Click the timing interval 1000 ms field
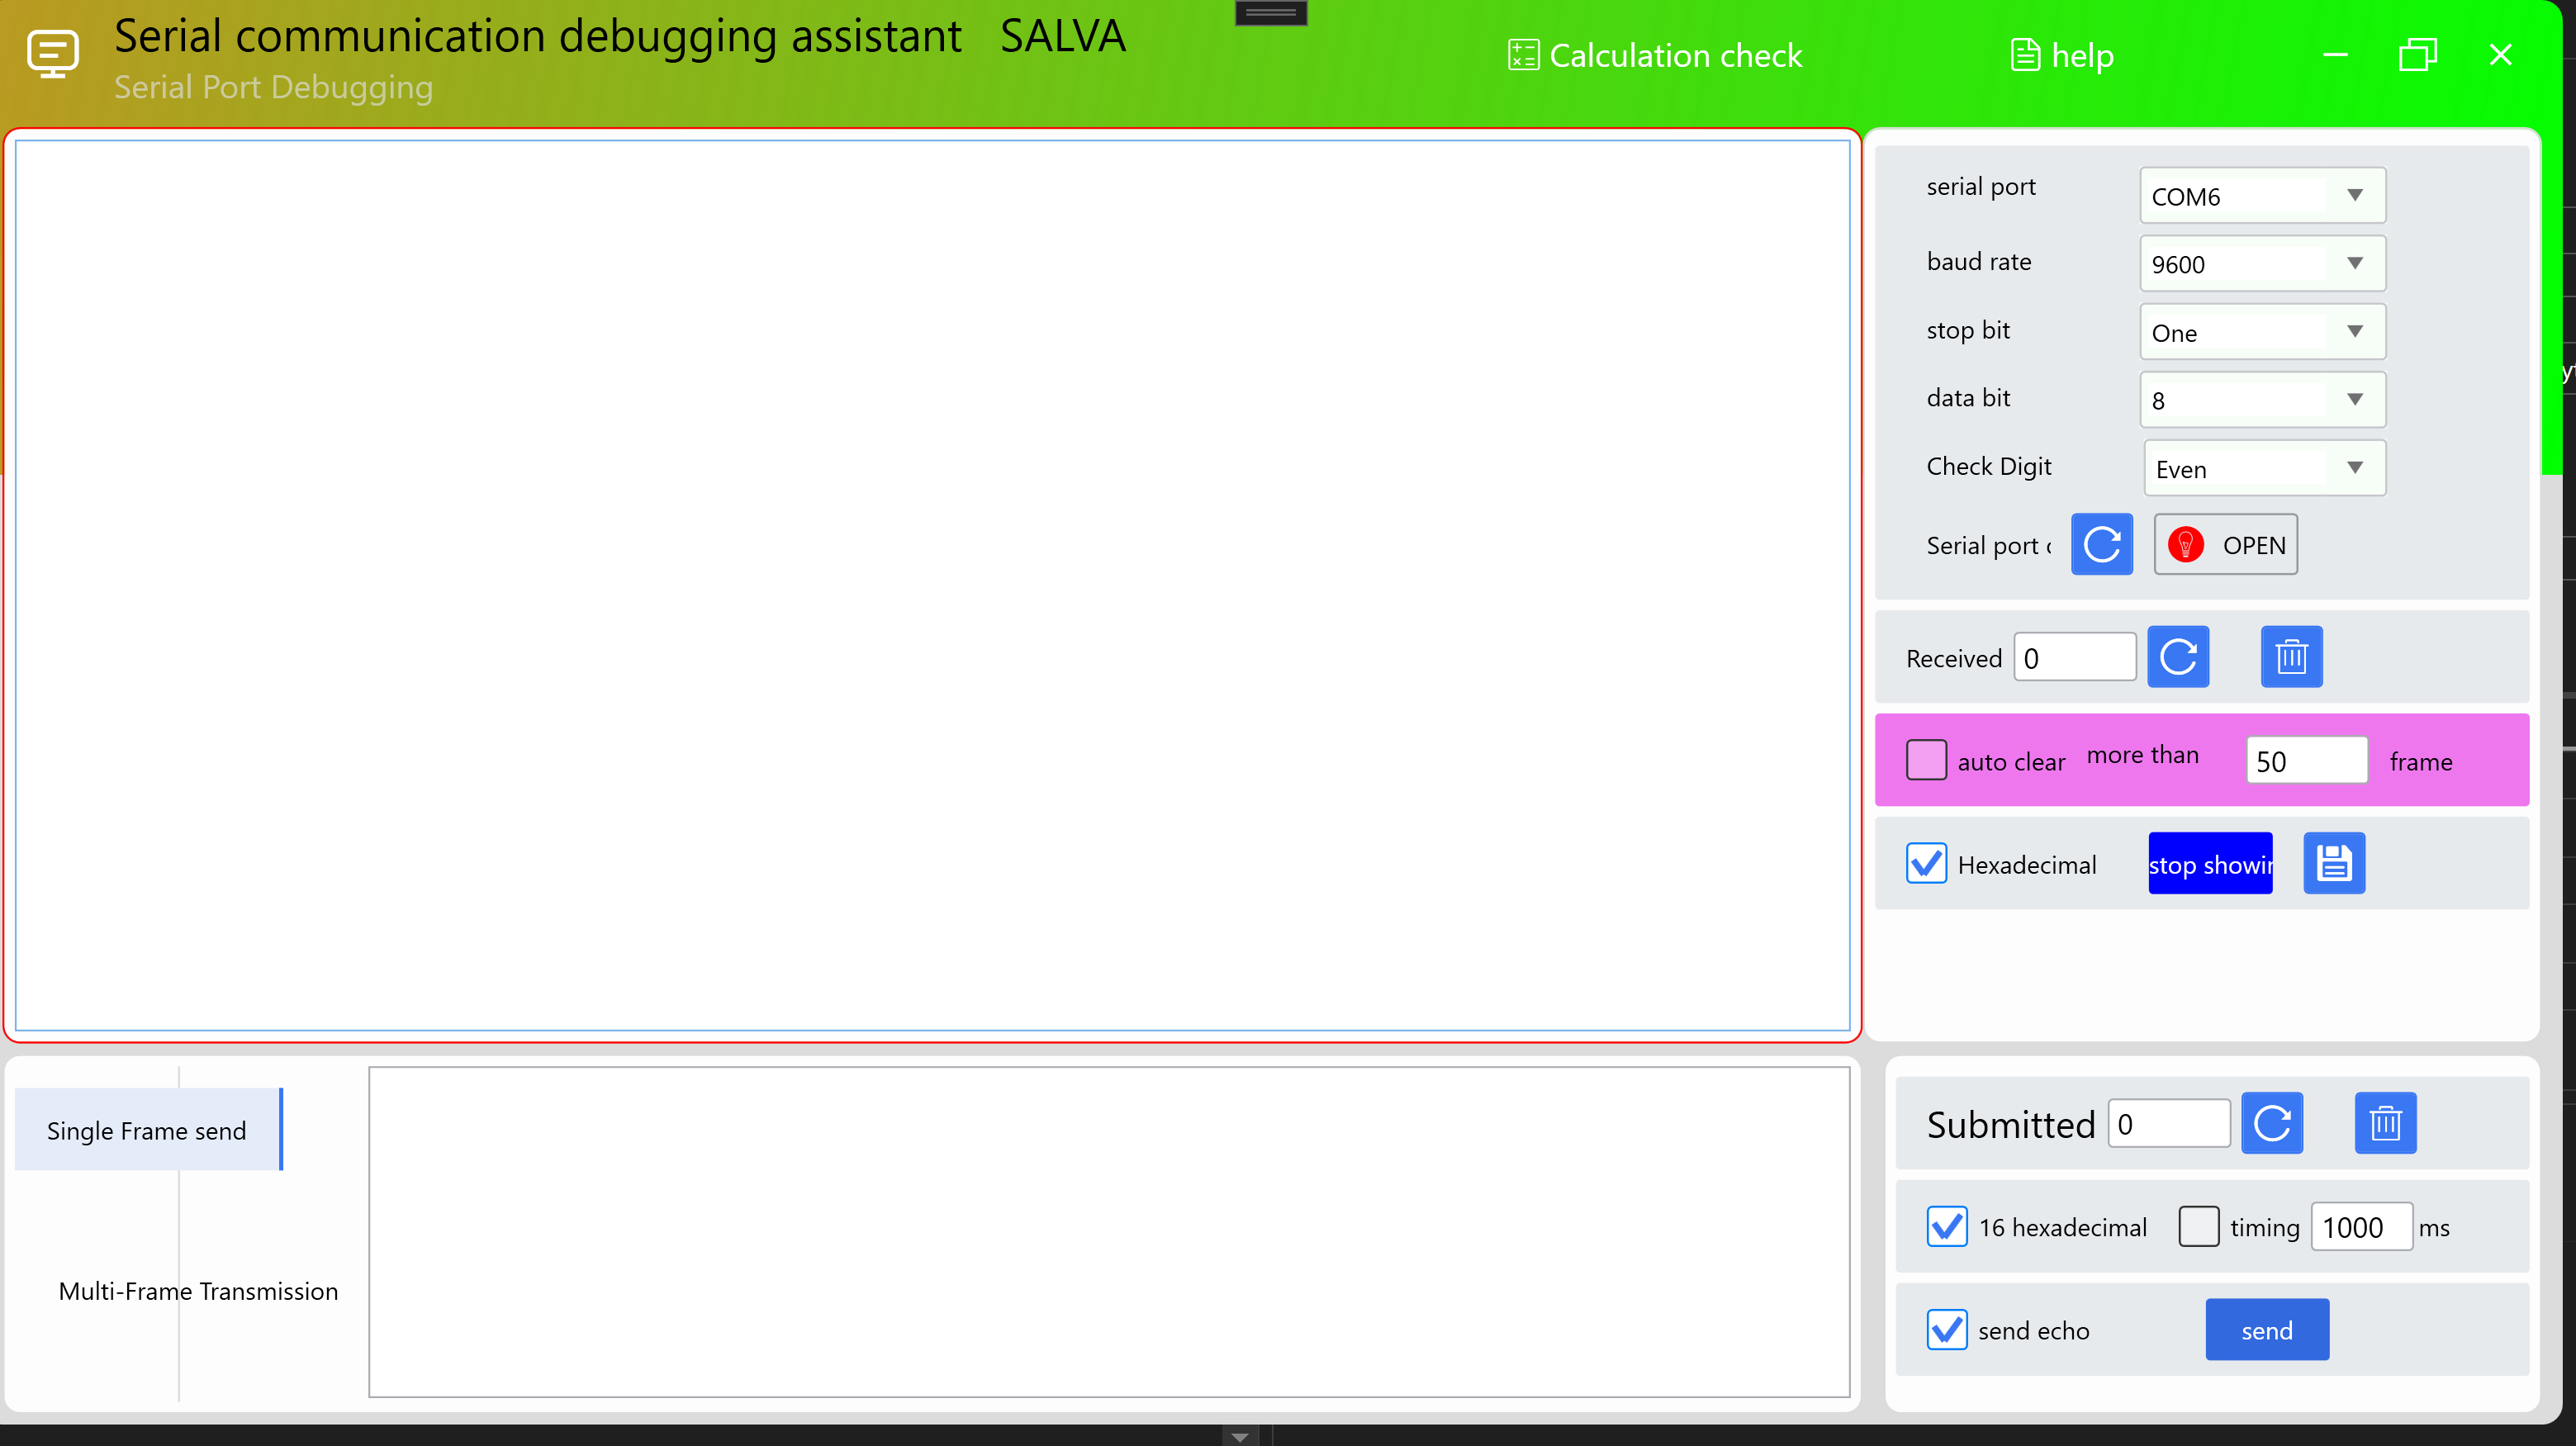Image resolution: width=2576 pixels, height=1446 pixels. 2360,1227
